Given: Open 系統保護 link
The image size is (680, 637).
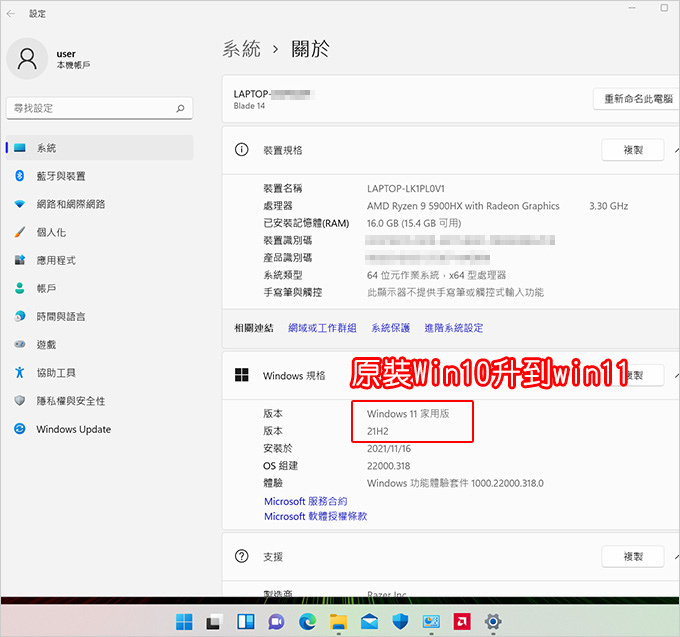Looking at the screenshot, I should (x=390, y=328).
